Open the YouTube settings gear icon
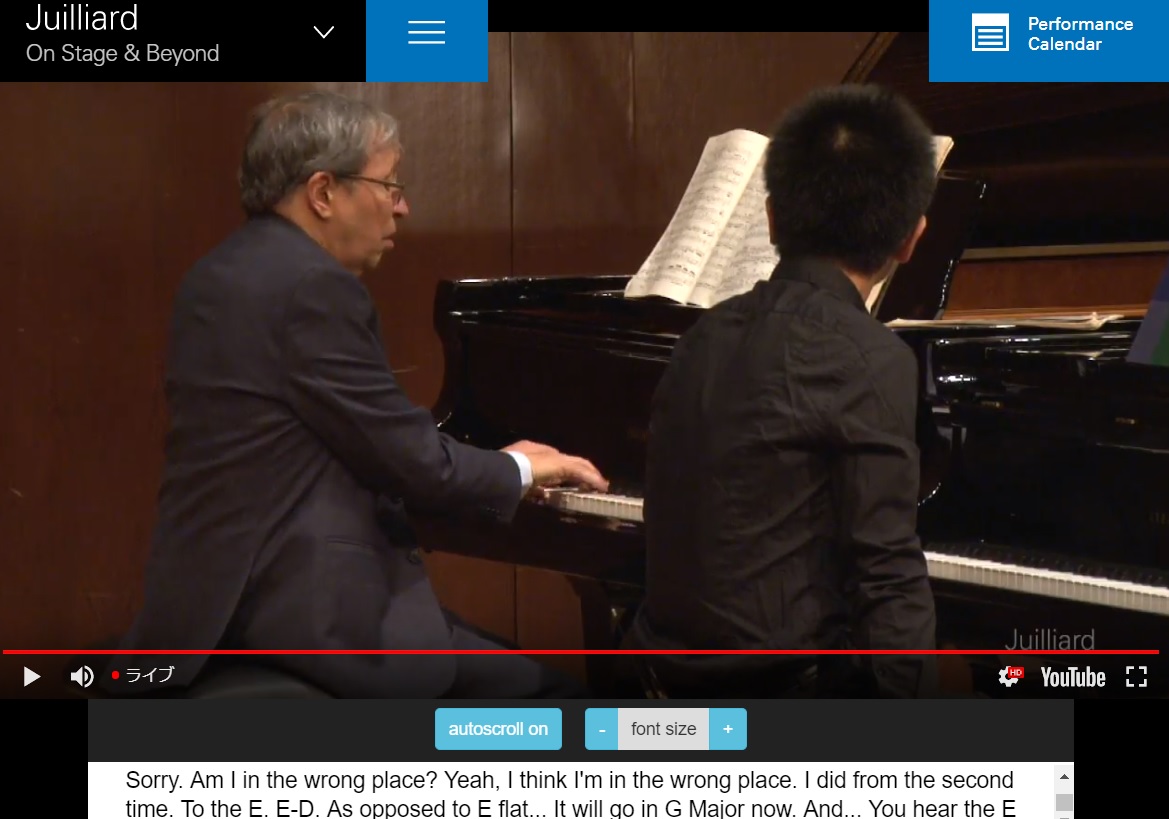This screenshot has height=819, width=1169. [1009, 677]
